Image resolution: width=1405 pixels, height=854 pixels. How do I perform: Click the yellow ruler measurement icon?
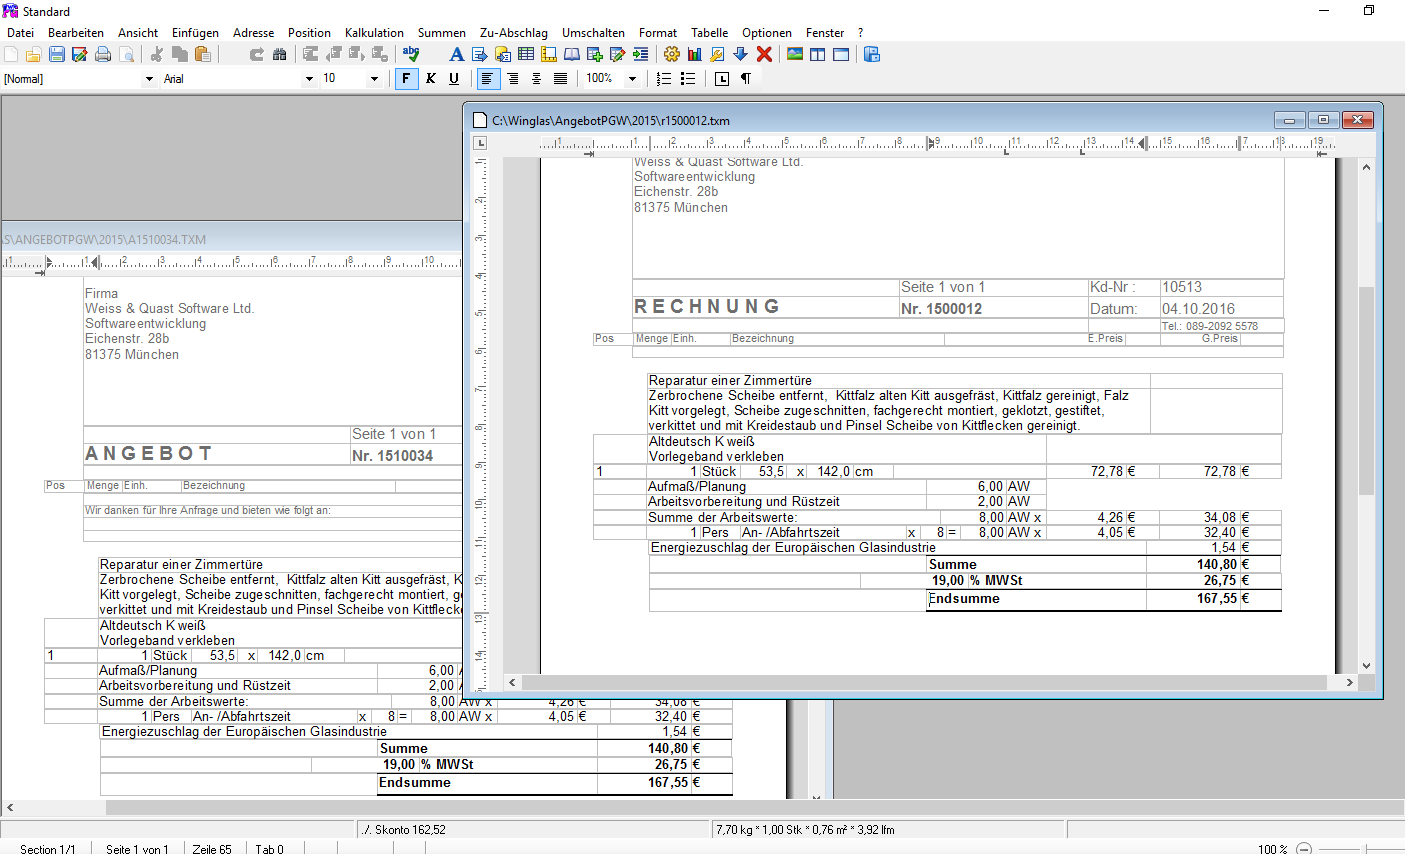549,54
